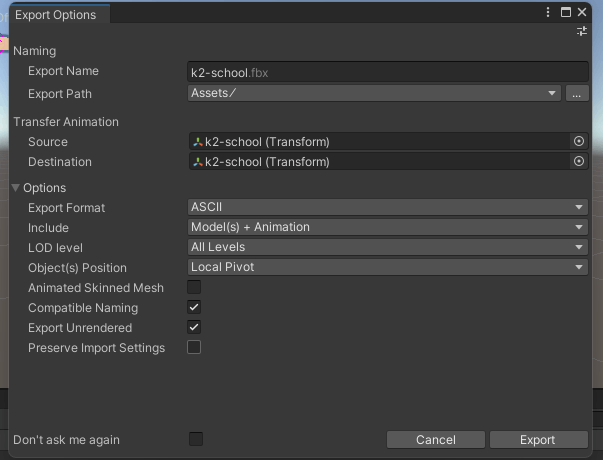Click the Export button
Viewport: 603px width, 460px height.
538,440
